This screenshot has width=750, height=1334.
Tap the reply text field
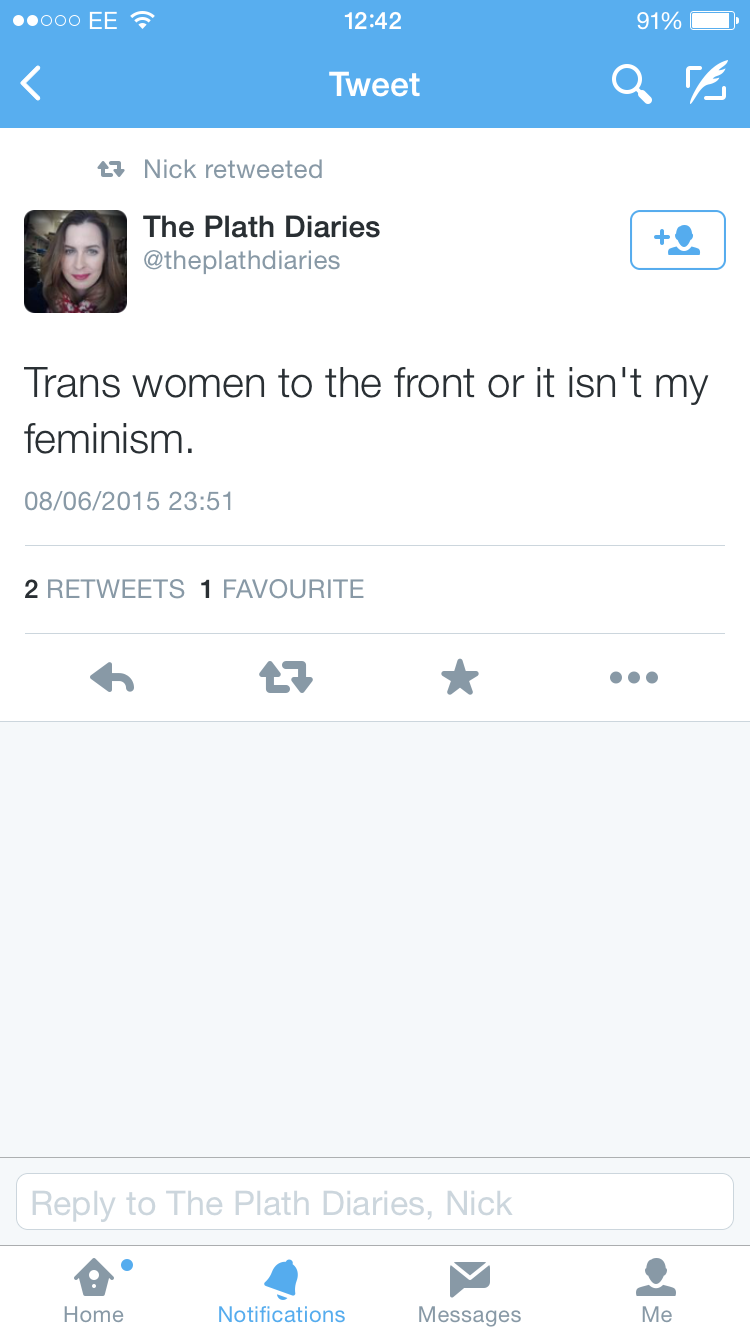pyautogui.click(x=375, y=1202)
